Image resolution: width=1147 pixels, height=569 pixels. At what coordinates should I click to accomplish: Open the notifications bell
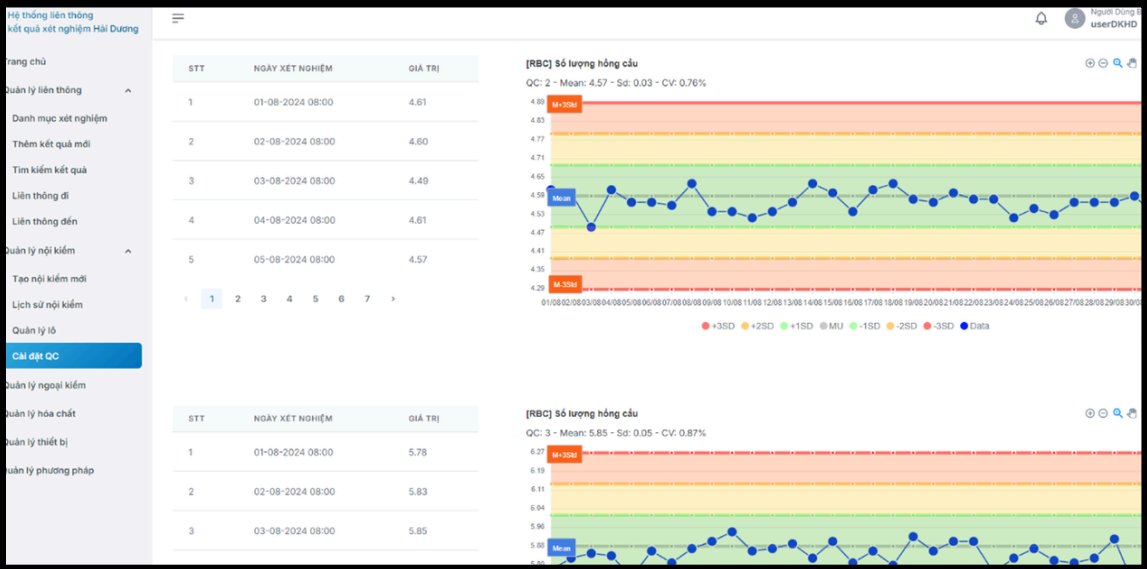coord(1041,18)
